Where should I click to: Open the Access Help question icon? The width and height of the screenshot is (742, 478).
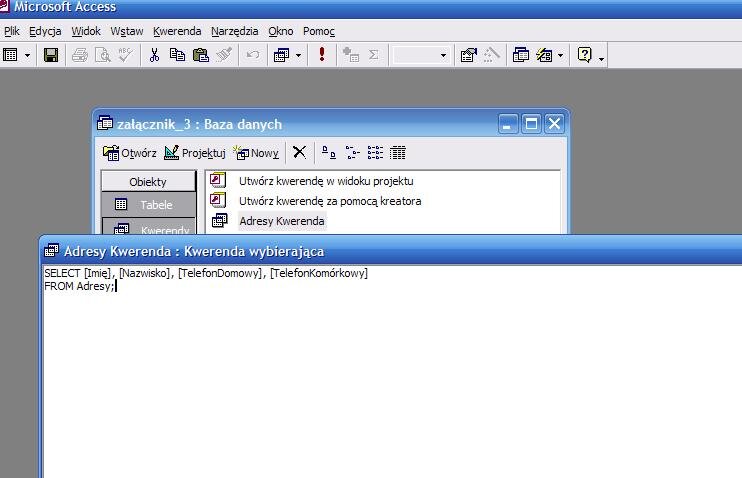click(584, 55)
